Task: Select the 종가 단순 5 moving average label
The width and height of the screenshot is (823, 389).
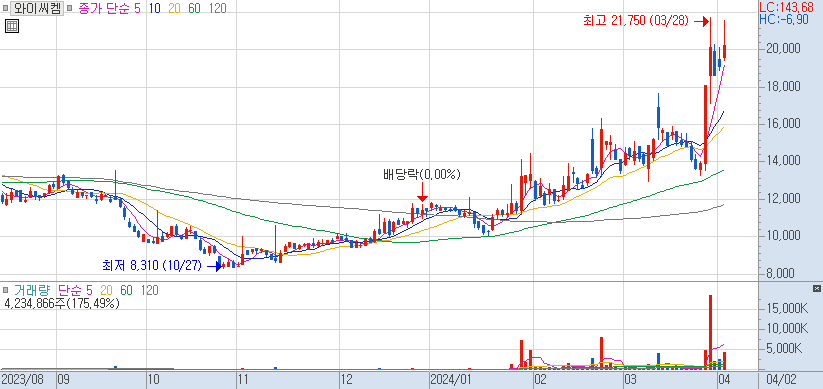Action: (x=110, y=8)
